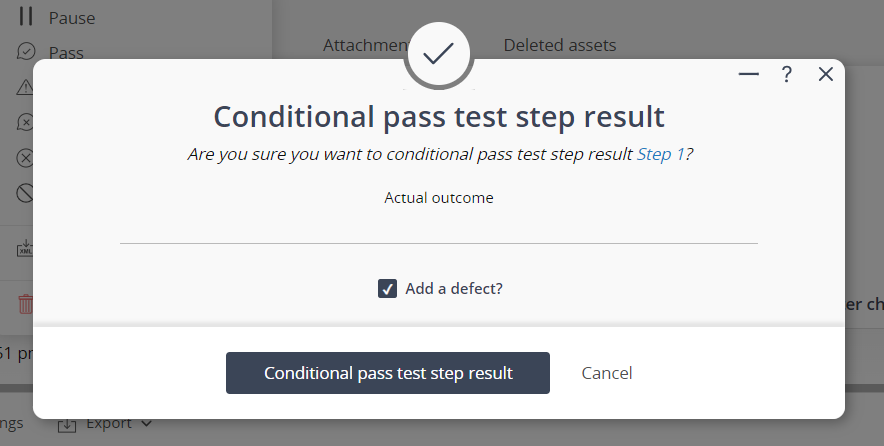Click the red trash delete icon
The image size is (884, 446).
(x=25, y=304)
